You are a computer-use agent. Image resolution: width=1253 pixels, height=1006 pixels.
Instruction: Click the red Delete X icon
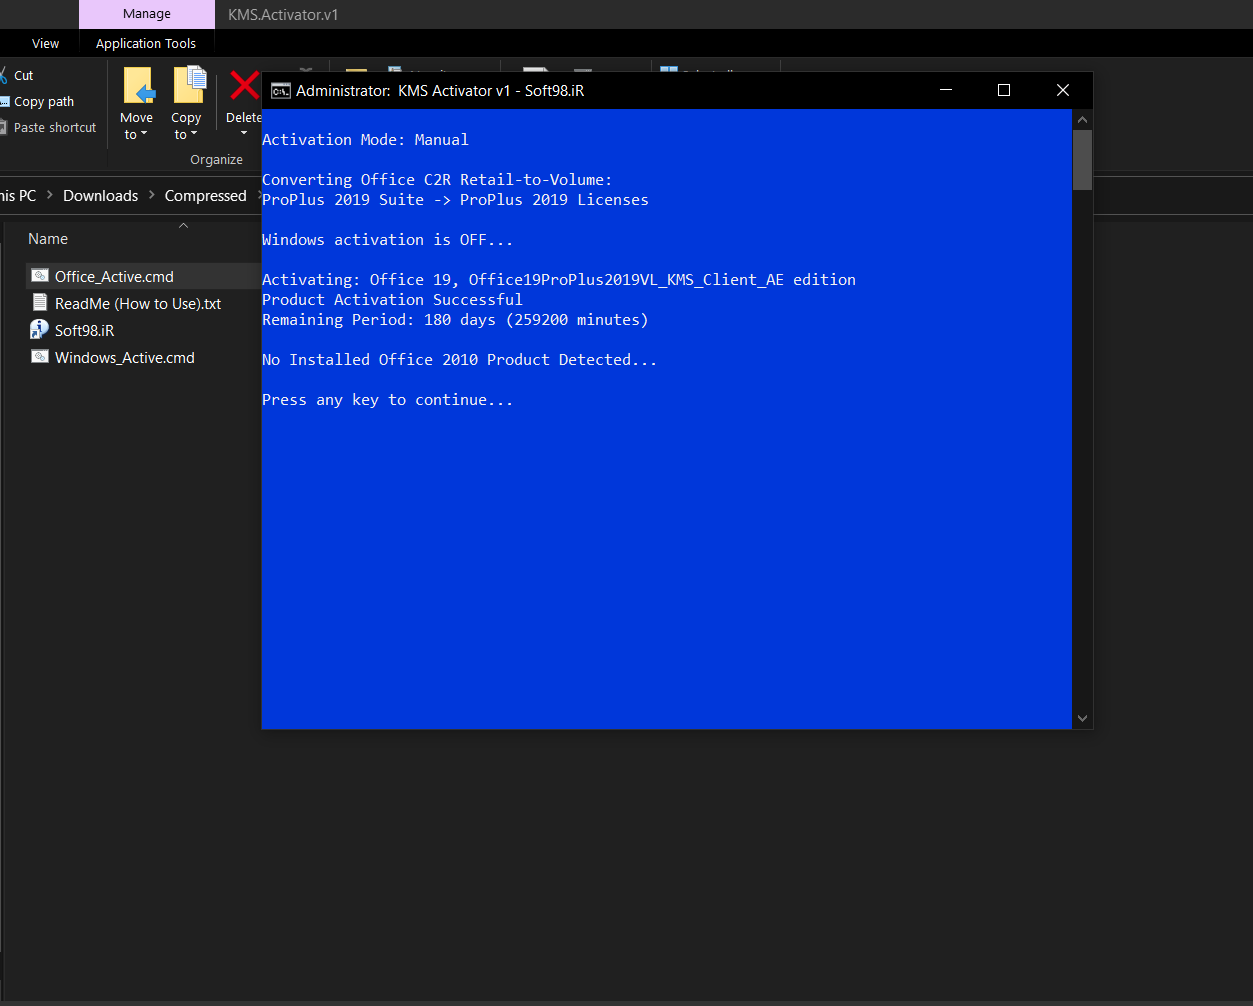[245, 85]
